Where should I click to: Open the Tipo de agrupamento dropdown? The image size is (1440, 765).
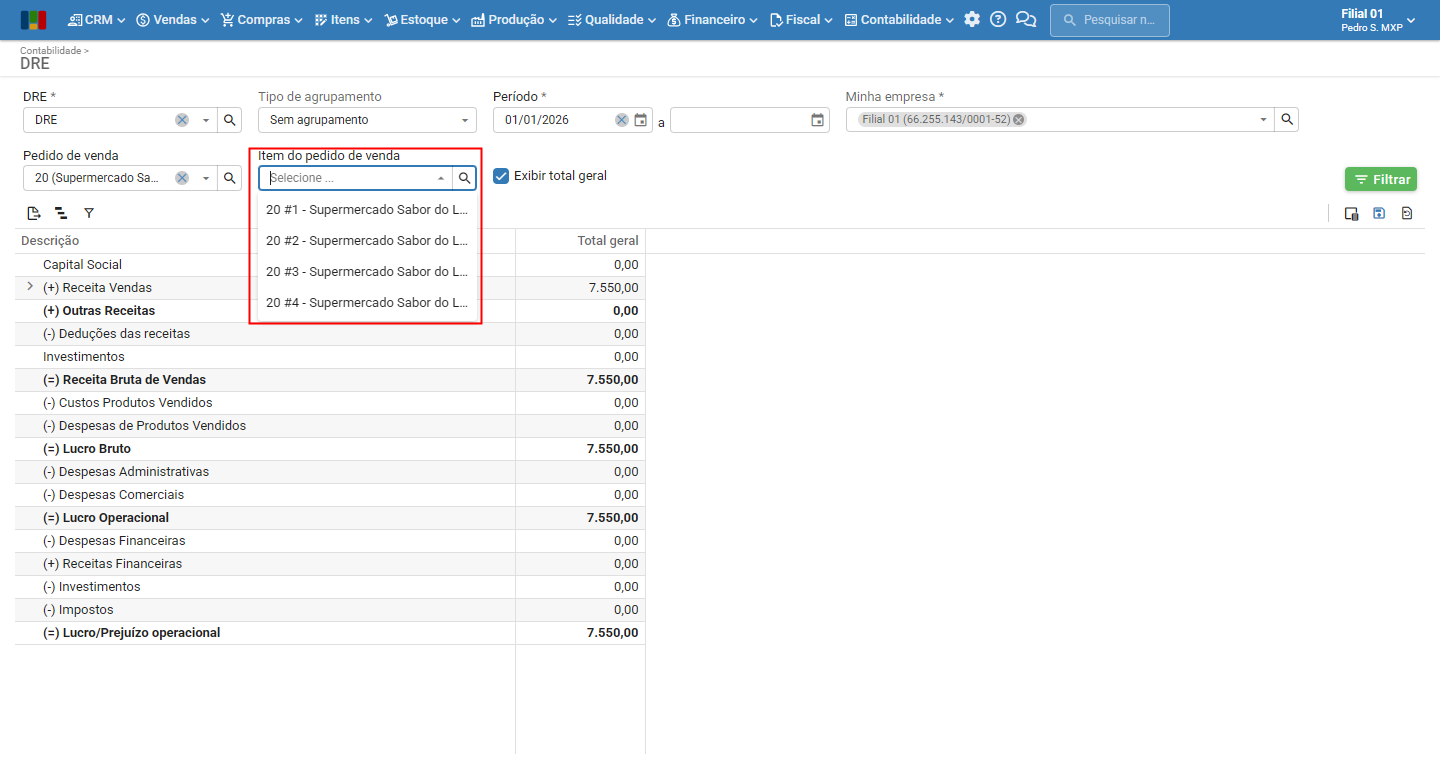367,120
